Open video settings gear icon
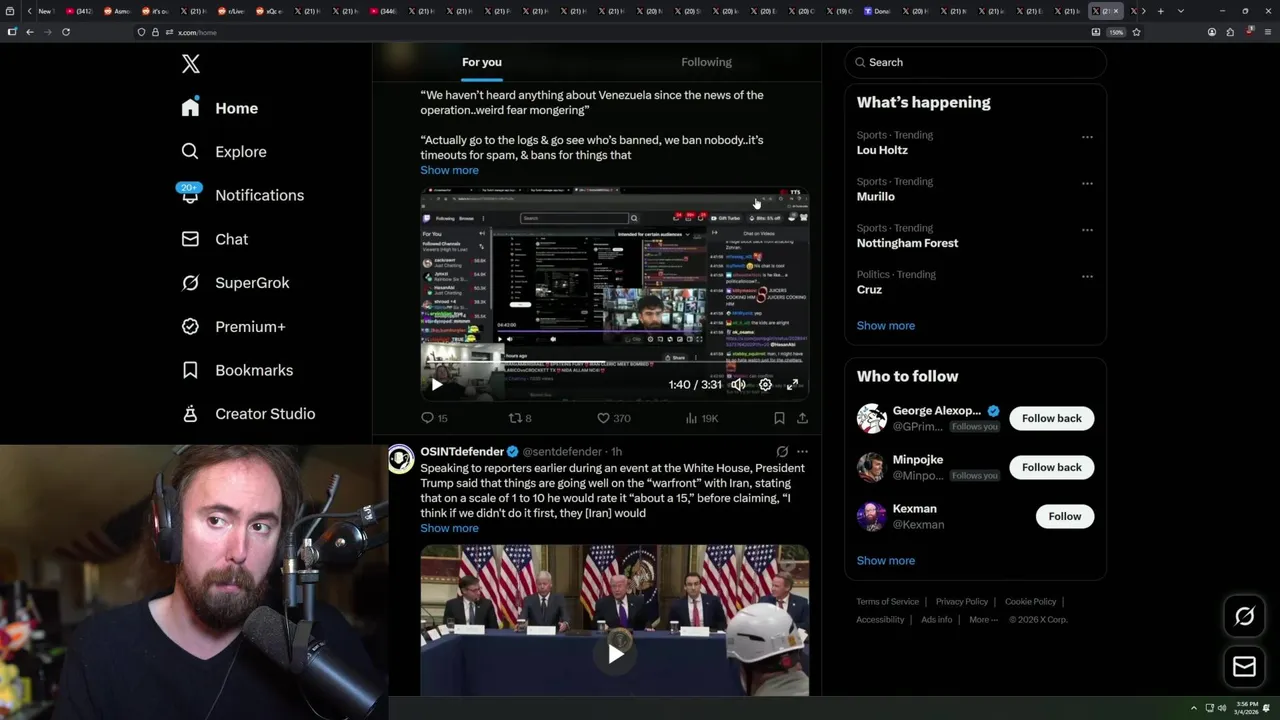Screen dimensions: 1280x720 [x=765, y=384]
